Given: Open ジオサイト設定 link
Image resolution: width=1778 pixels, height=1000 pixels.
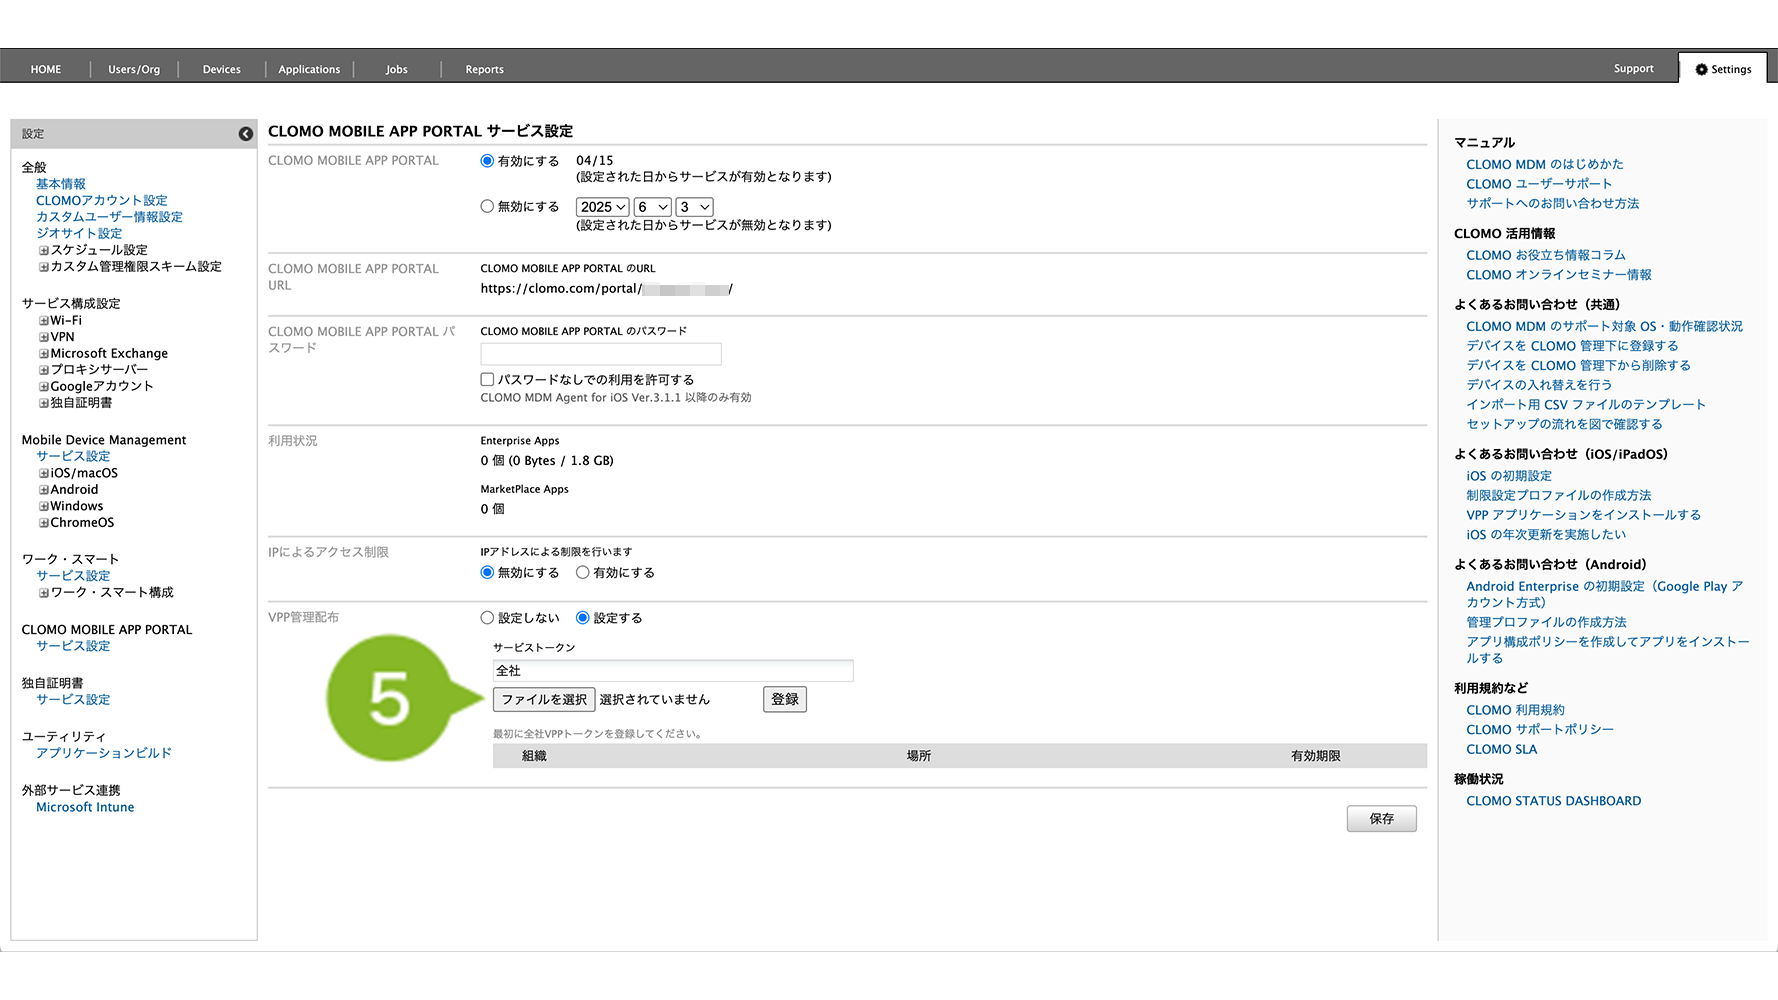Looking at the screenshot, I should tap(79, 233).
